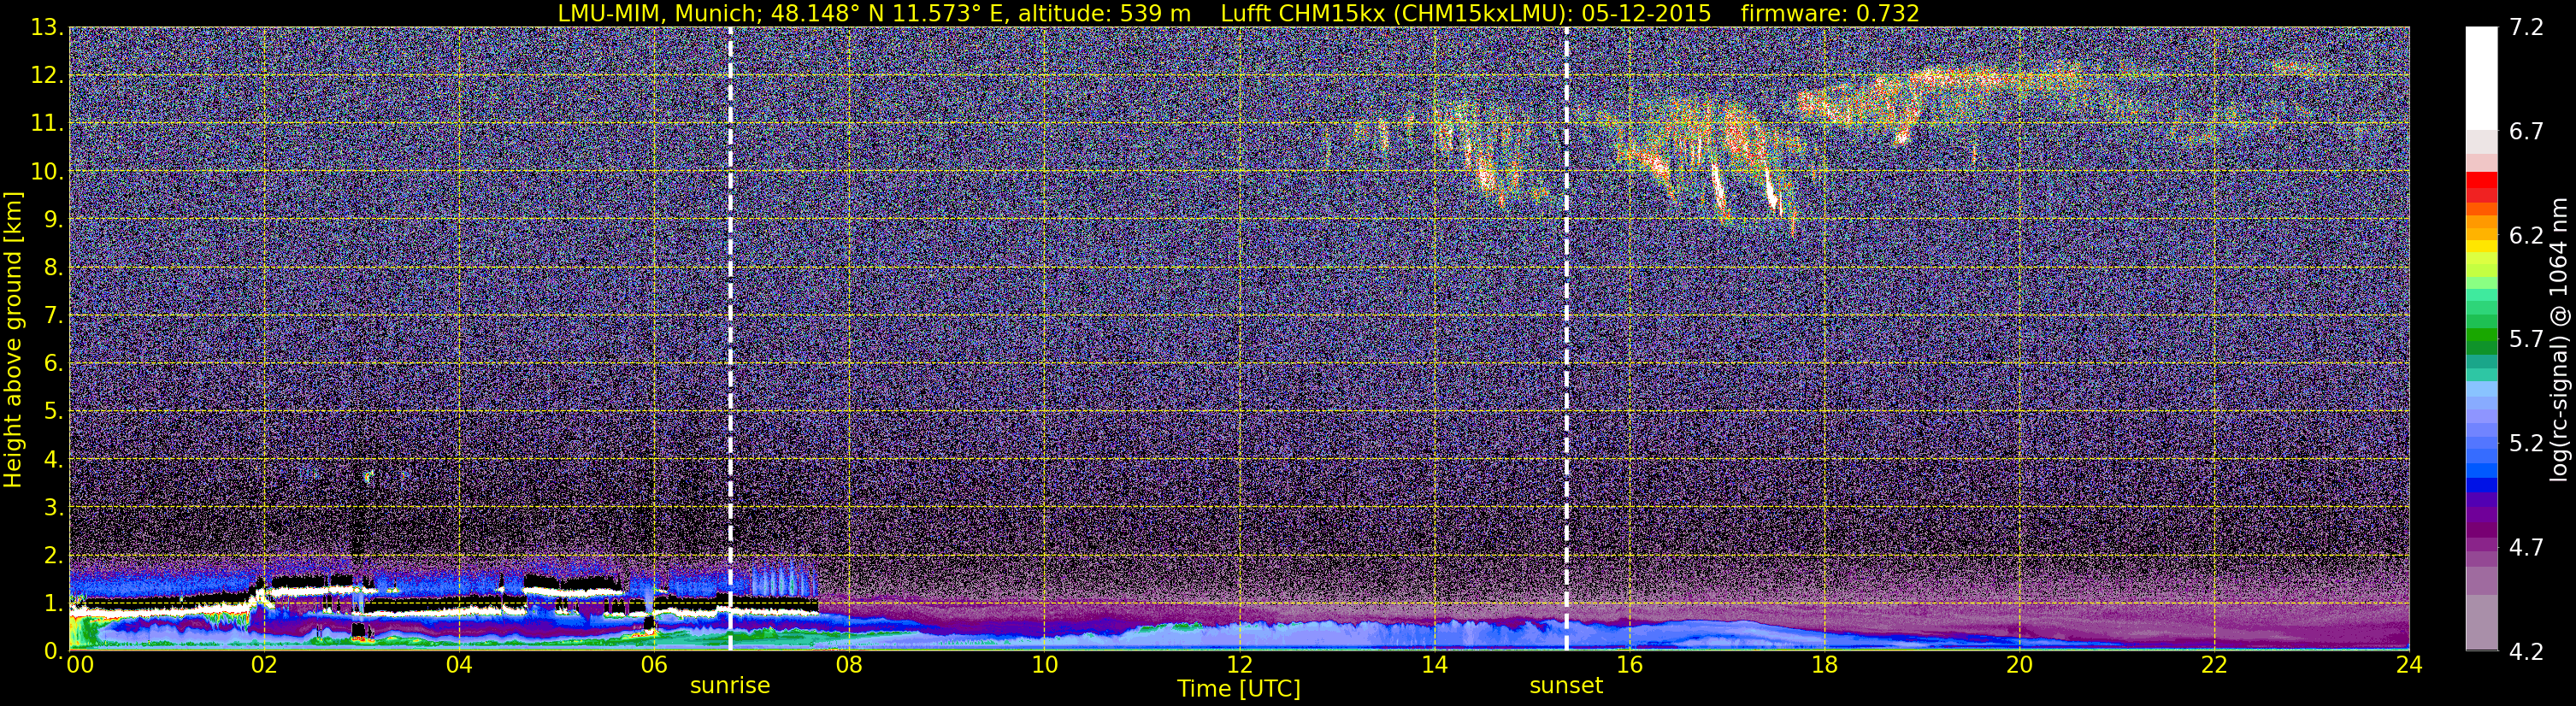Select the "sunset" label below the axis
2576x706 pixels.
pyautogui.click(x=1566, y=686)
